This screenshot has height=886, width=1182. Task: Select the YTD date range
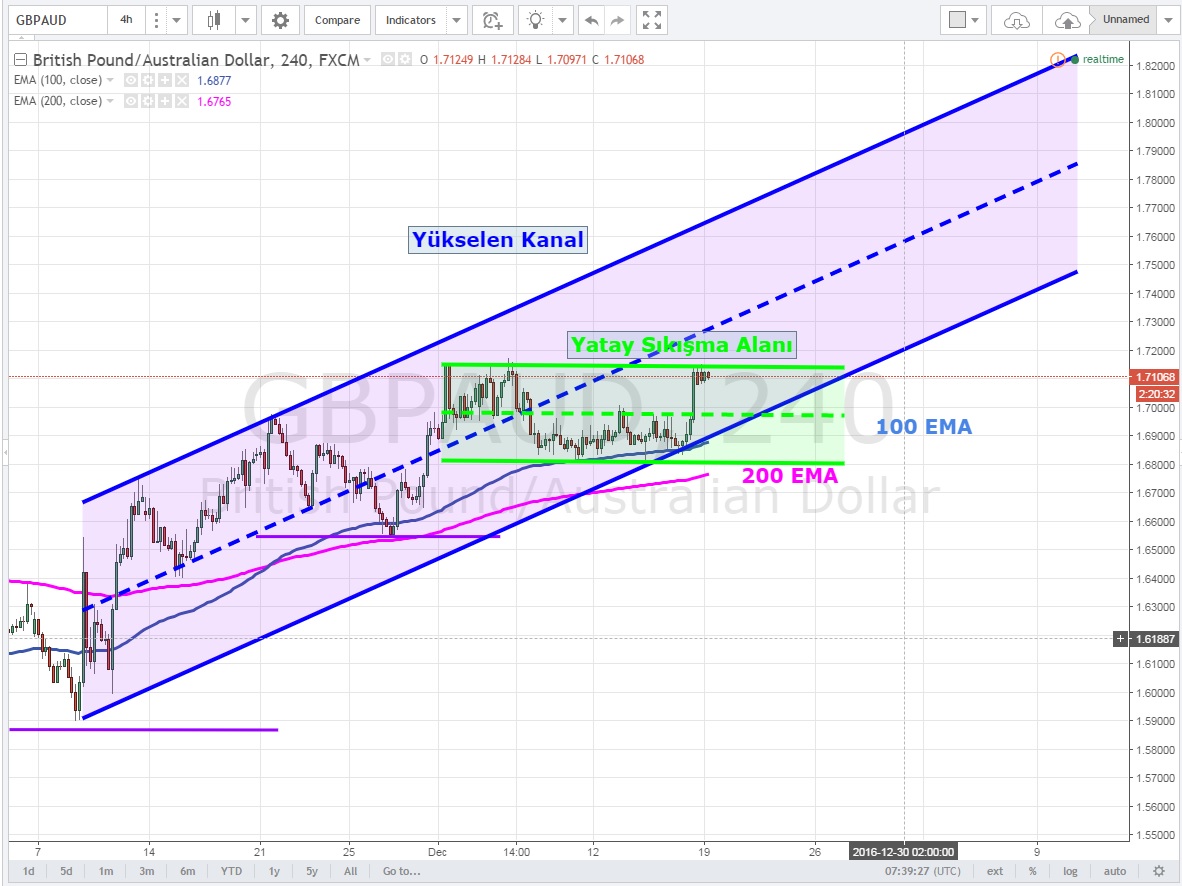(x=231, y=871)
